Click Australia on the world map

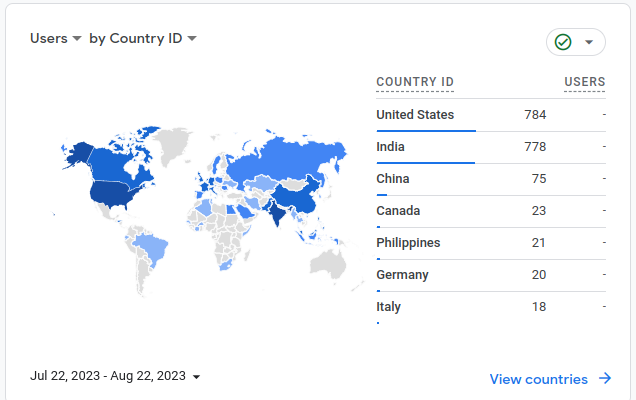click(328, 263)
